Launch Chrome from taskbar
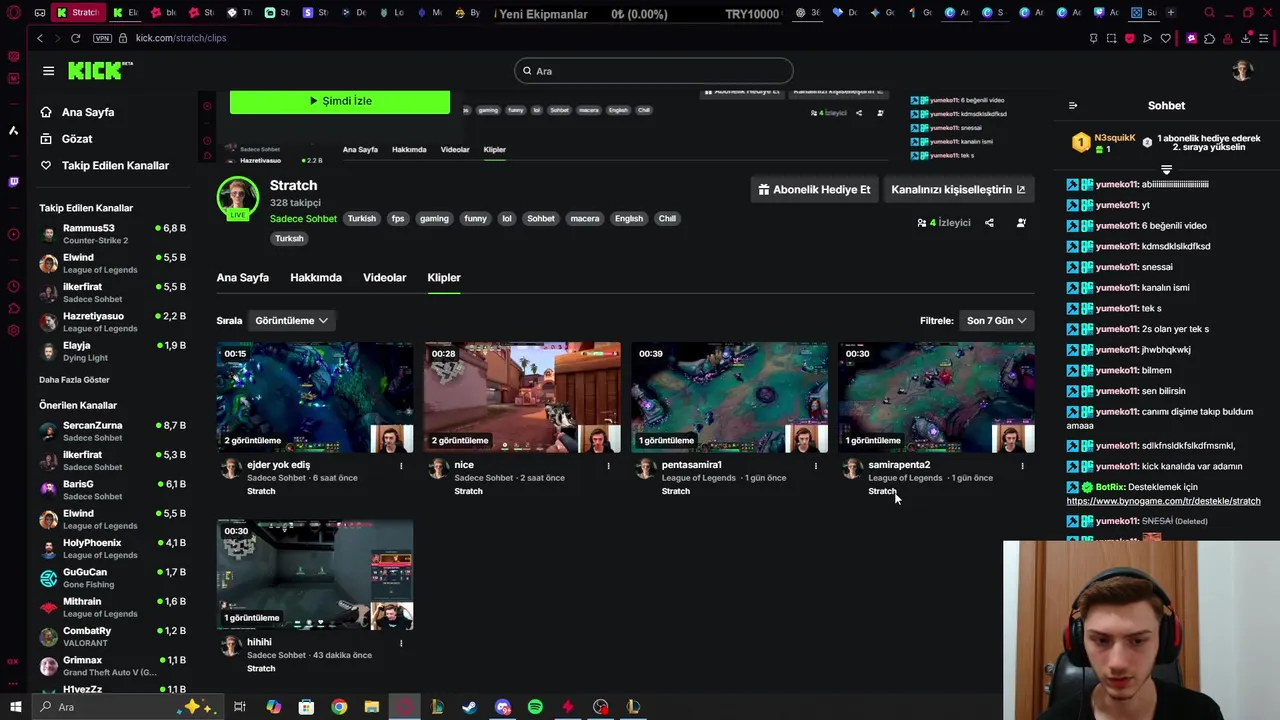The width and height of the screenshot is (1280, 720). [x=339, y=707]
